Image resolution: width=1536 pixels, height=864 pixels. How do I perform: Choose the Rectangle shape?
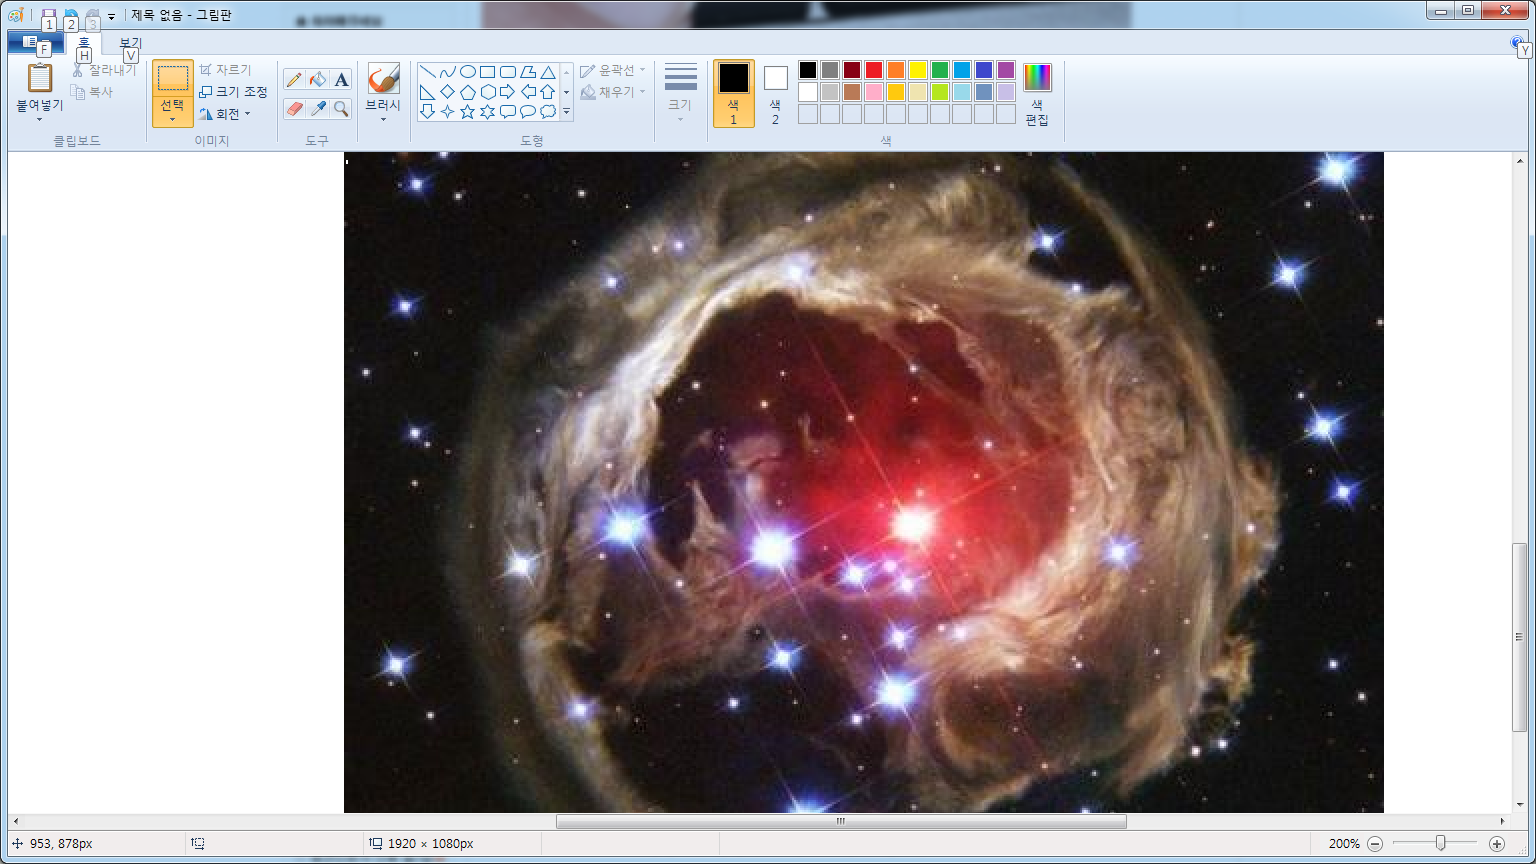click(487, 72)
